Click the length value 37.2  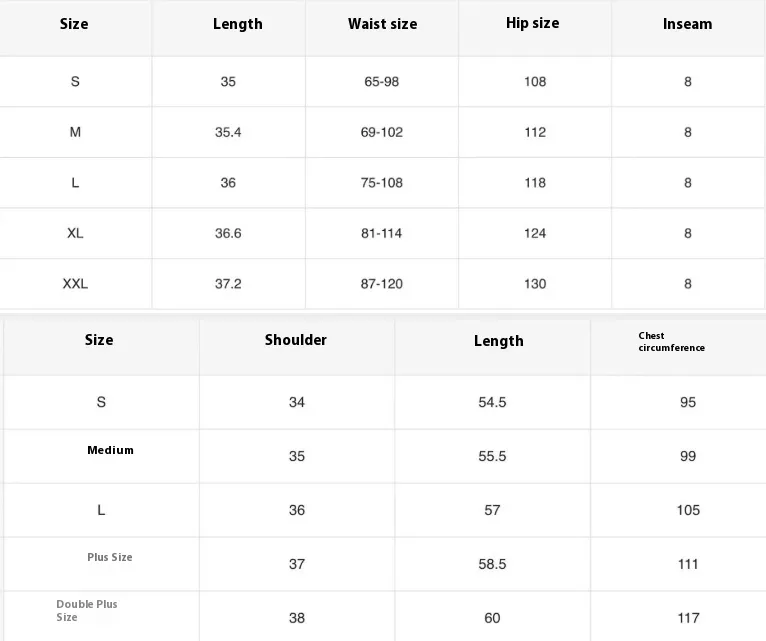pos(228,284)
